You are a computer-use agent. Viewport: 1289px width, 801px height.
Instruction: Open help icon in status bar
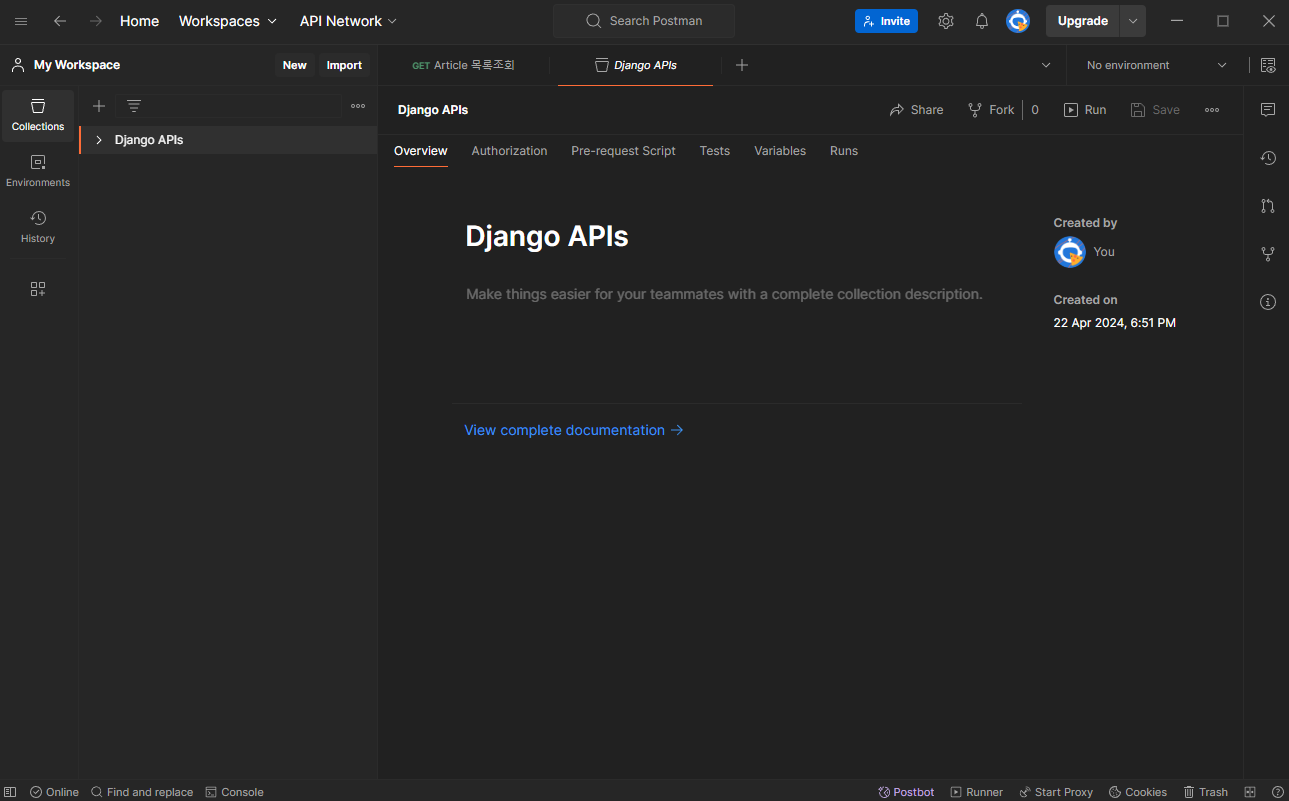[x=1277, y=792]
